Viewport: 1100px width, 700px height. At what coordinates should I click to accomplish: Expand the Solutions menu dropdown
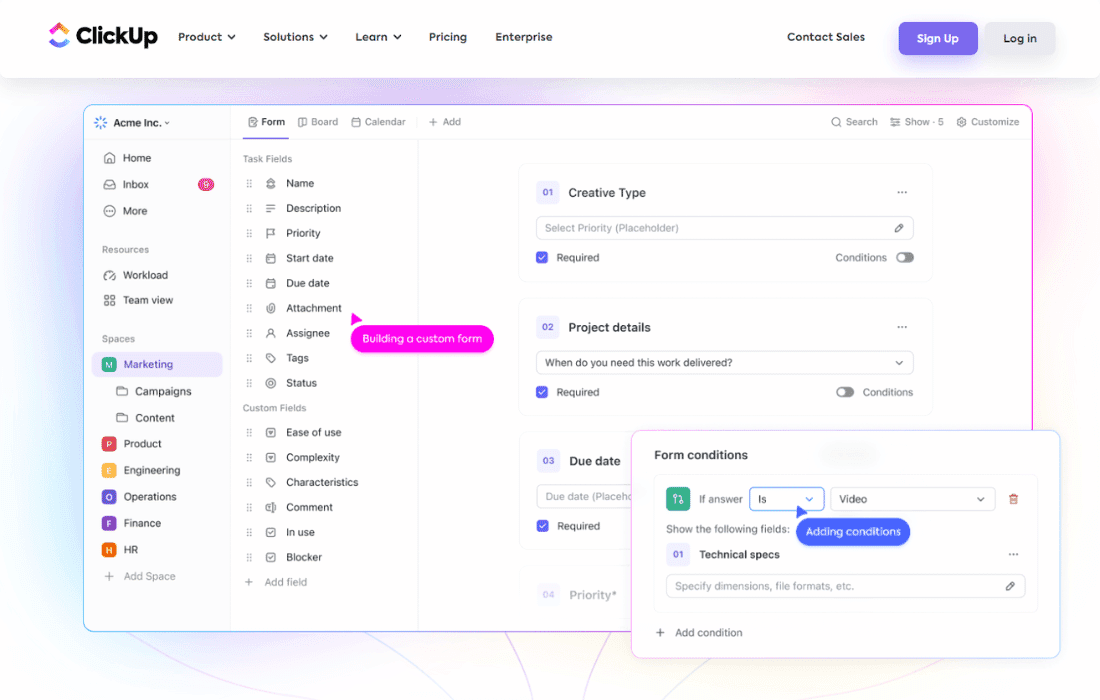coord(295,37)
